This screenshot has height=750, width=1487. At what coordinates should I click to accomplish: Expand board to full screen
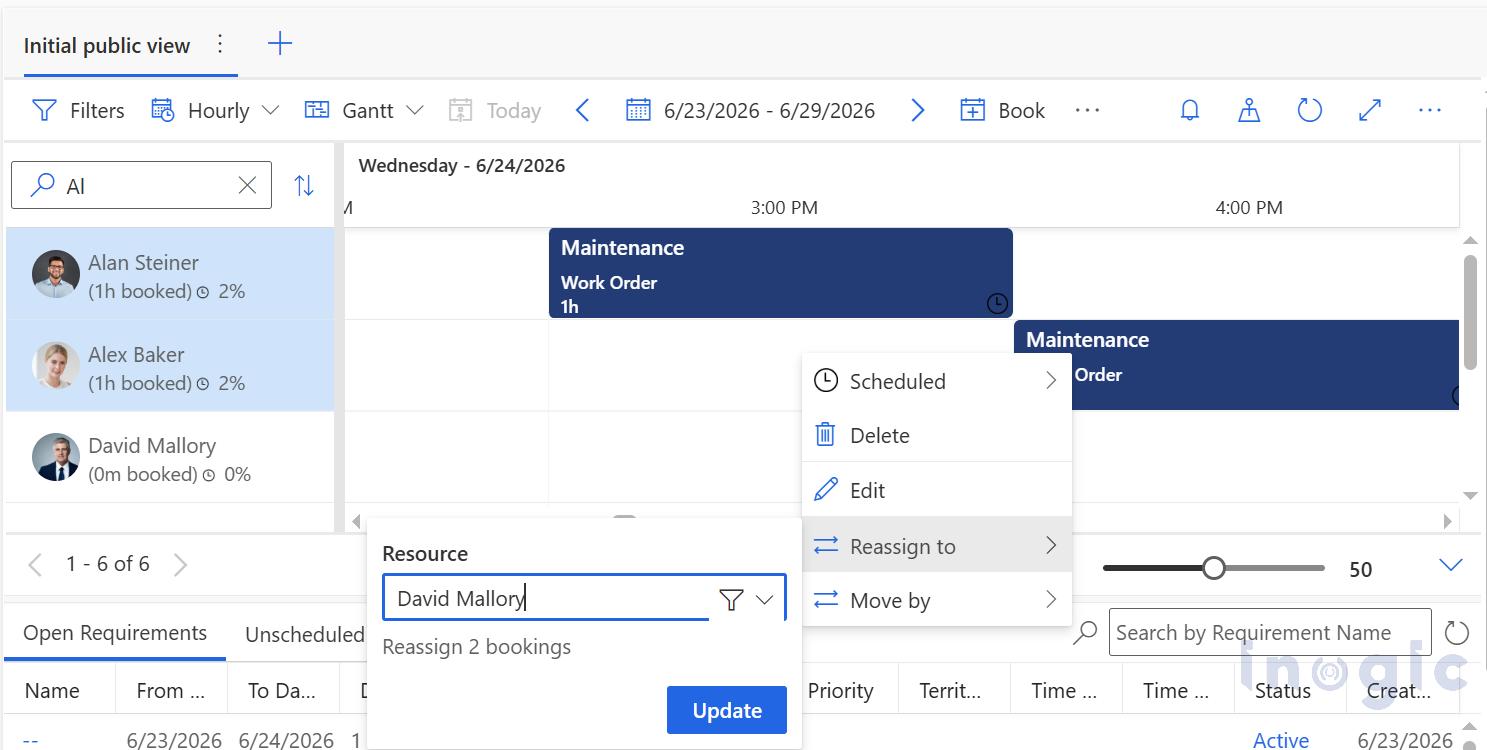tap(1370, 110)
